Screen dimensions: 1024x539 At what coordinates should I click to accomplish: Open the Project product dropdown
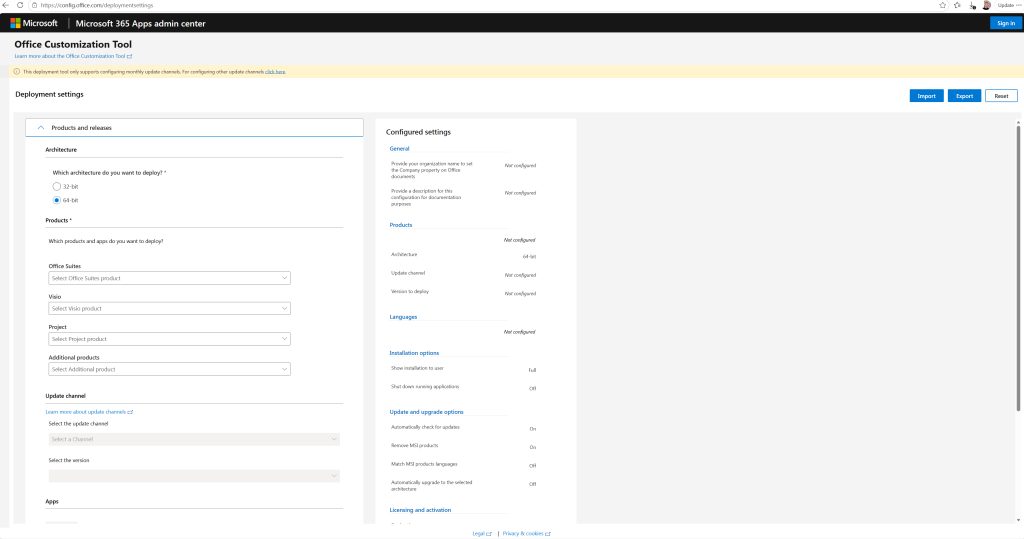point(169,339)
